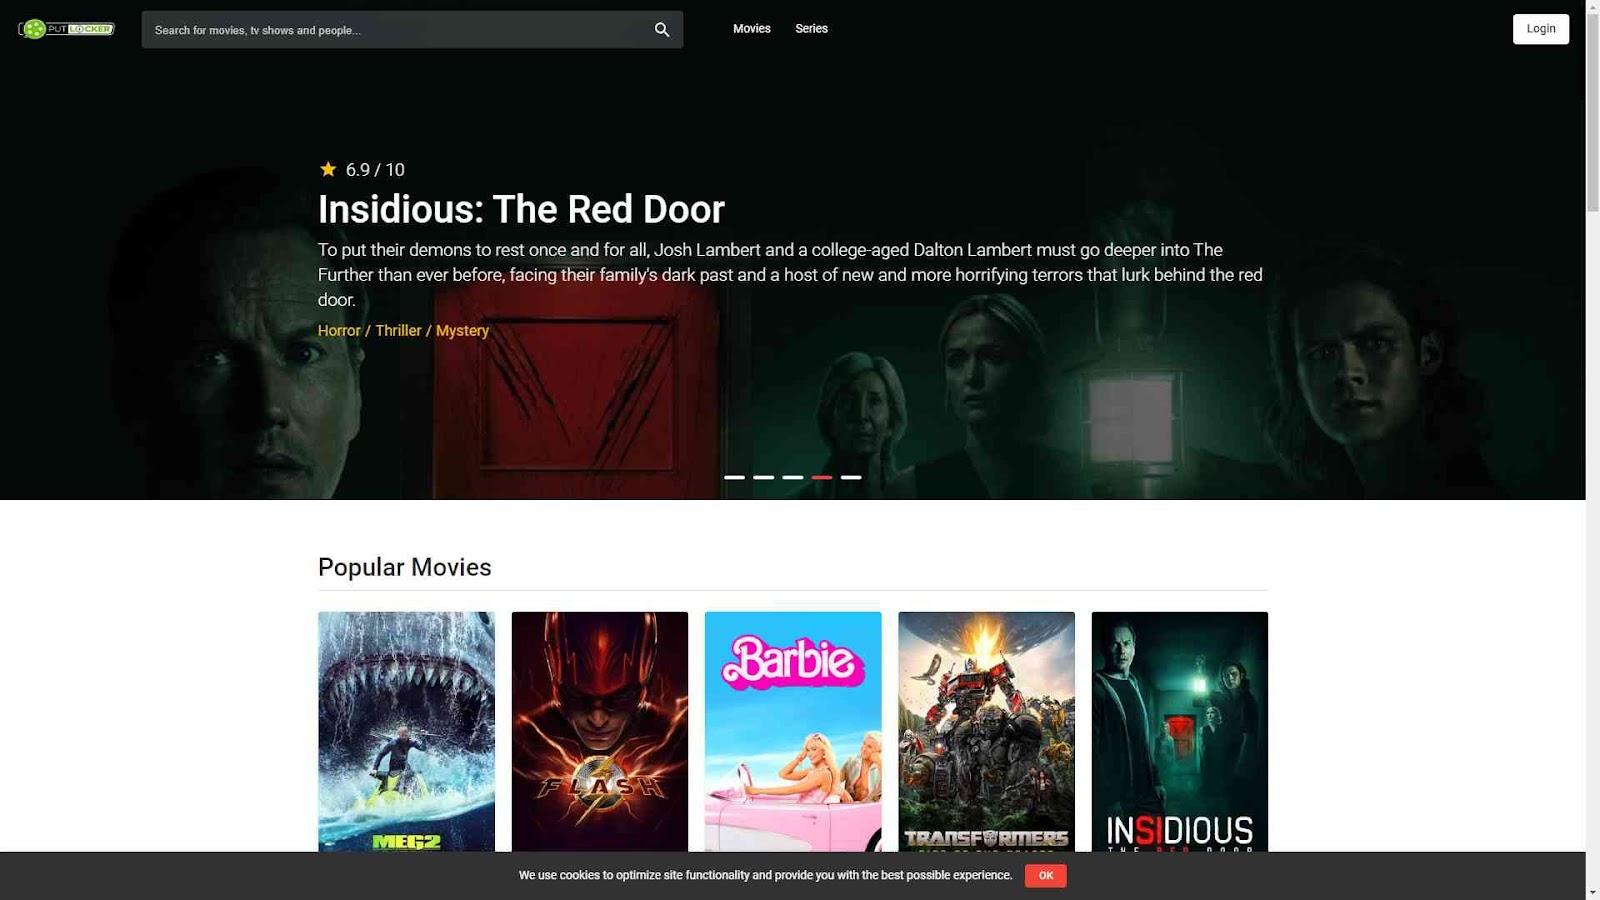Open the Series menu

(811, 29)
